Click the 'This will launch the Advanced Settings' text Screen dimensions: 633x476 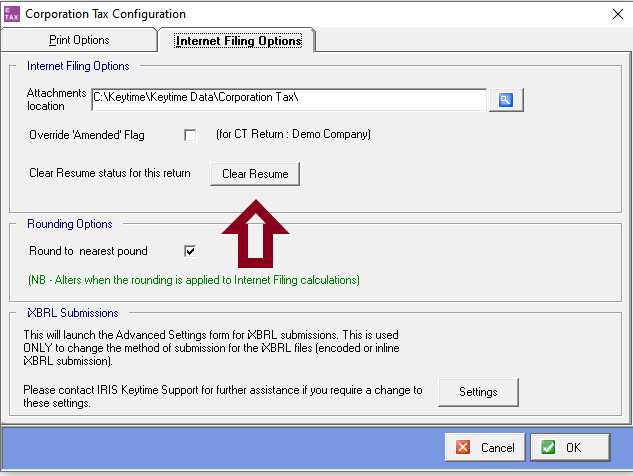click(x=211, y=348)
